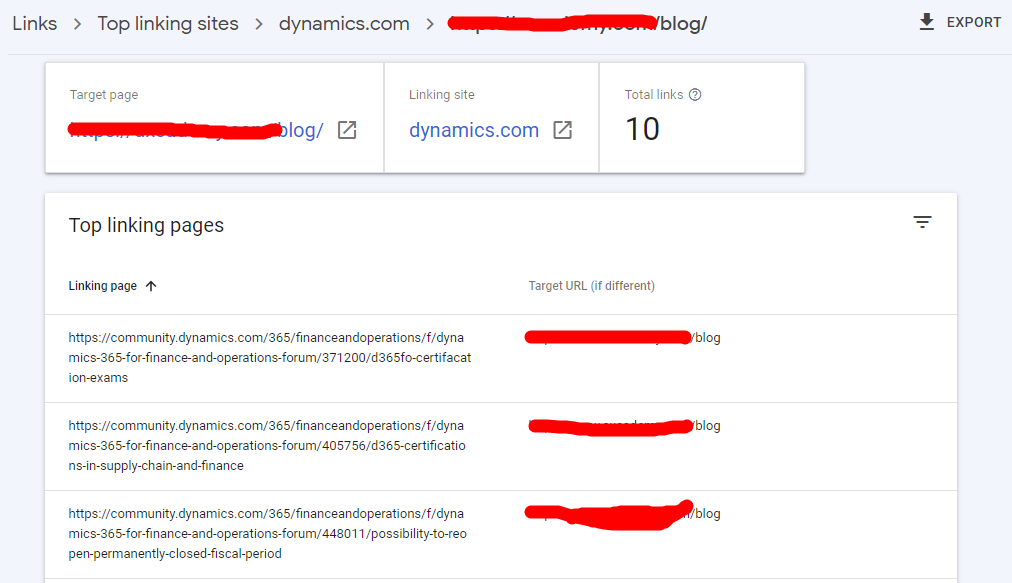Click target URL /blog in supply-chain-and-finance row

pyautogui.click(x=624, y=426)
